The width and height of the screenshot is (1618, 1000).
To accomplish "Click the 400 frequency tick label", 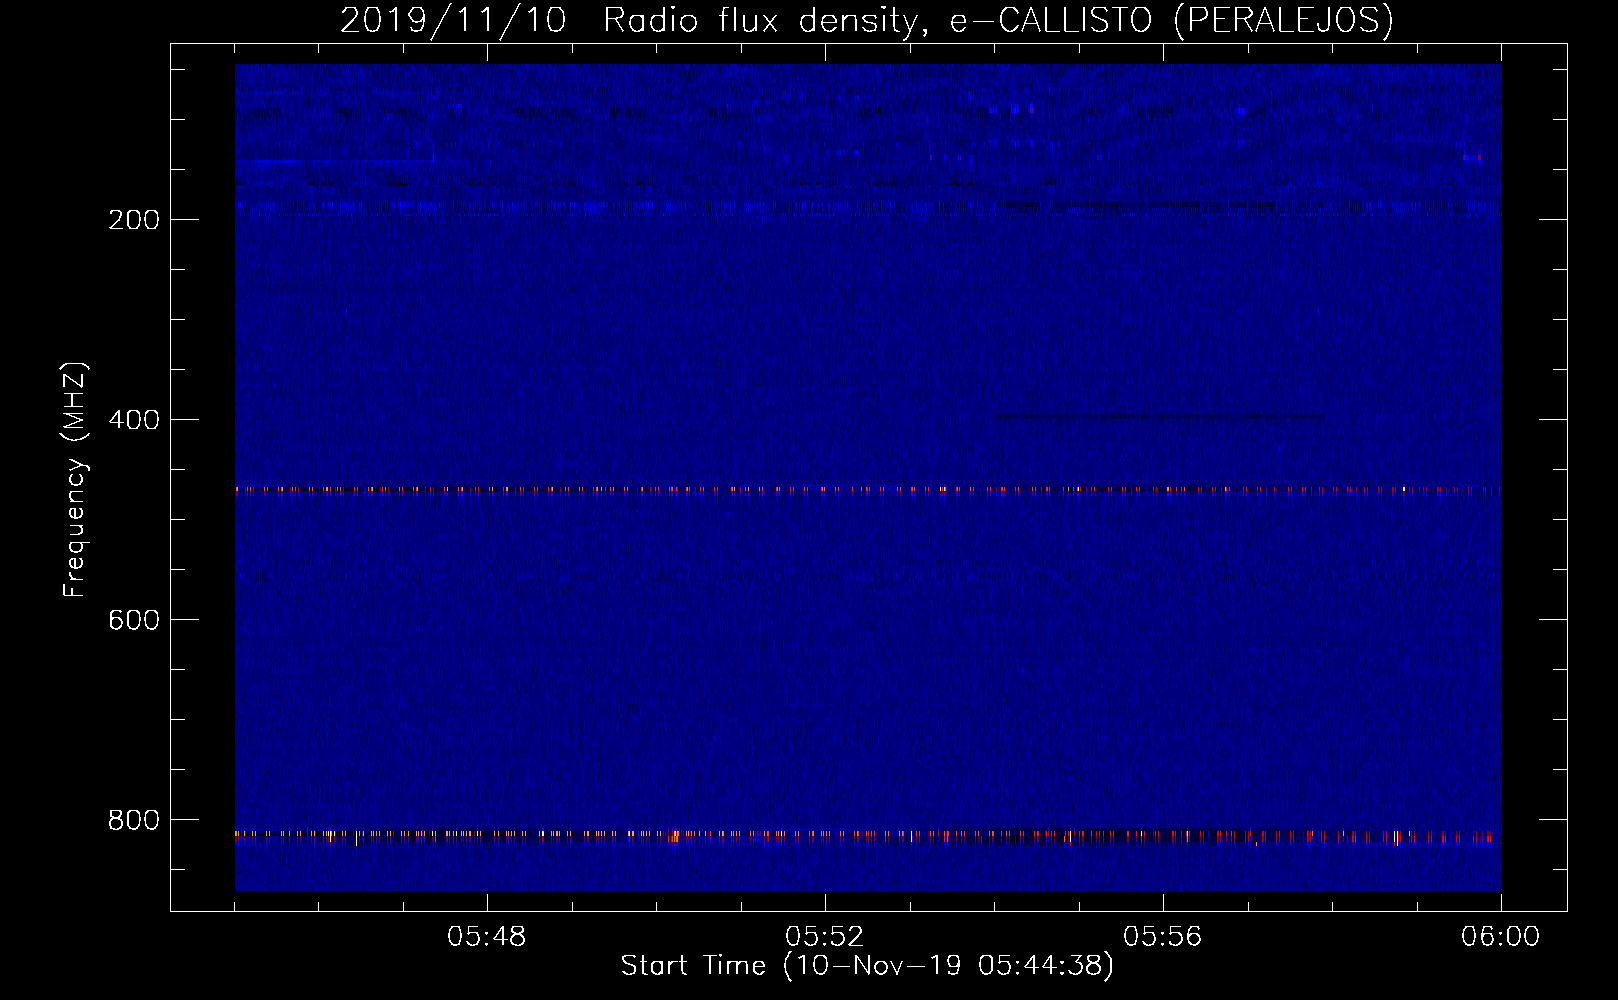I will (x=134, y=420).
